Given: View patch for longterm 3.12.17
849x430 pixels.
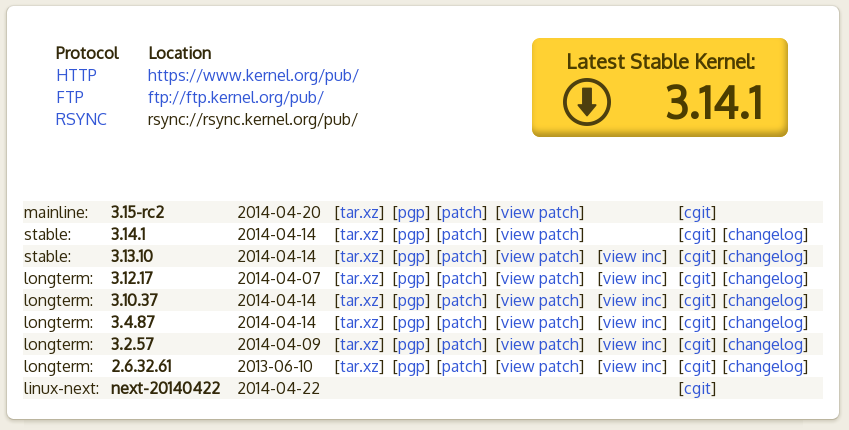Looking at the screenshot, I should [539, 278].
